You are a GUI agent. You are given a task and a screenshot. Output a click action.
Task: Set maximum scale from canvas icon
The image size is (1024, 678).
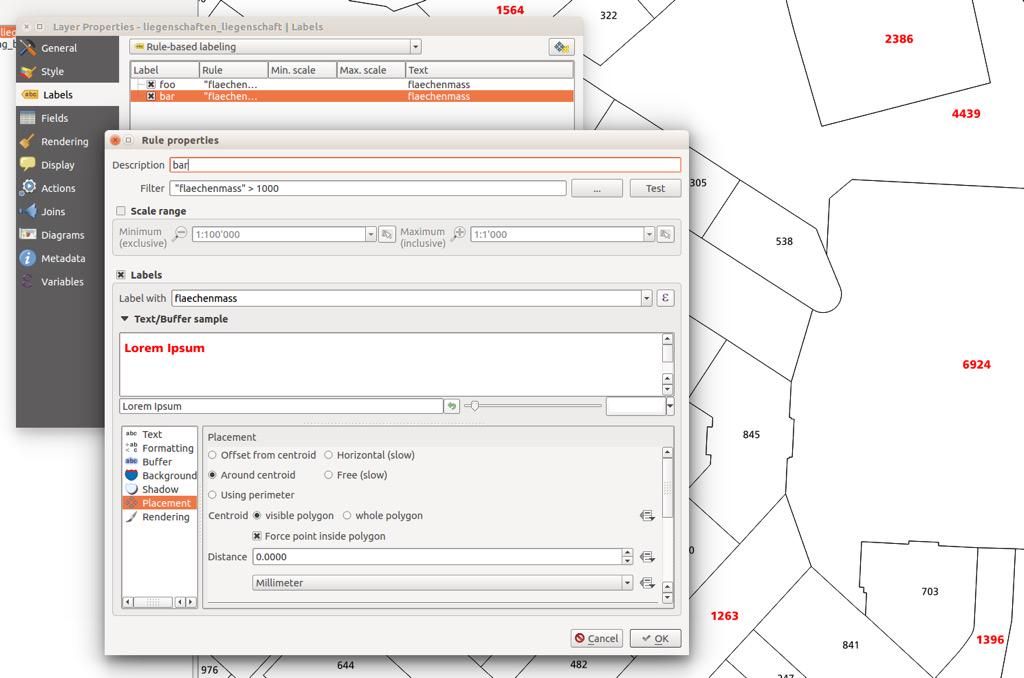pyautogui.click(x=665, y=234)
